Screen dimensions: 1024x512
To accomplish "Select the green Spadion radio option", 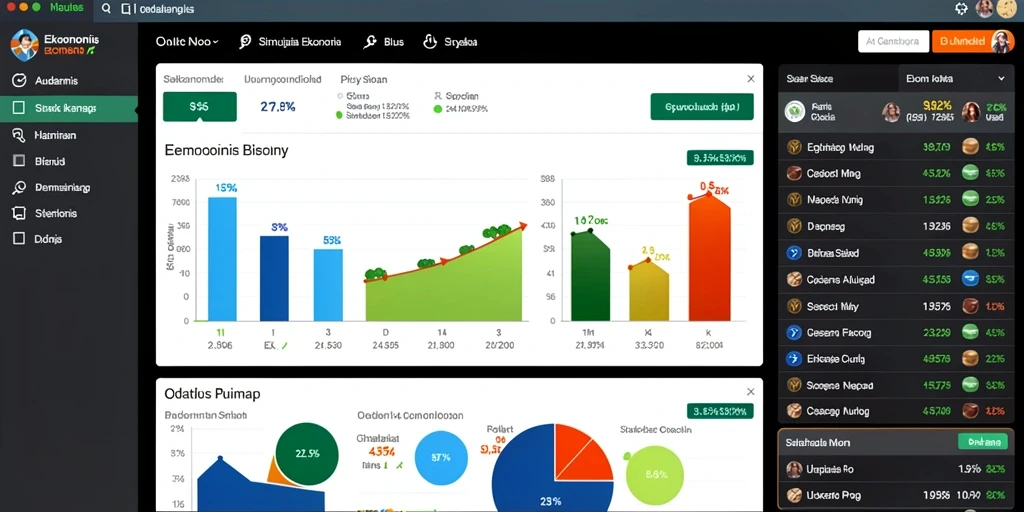I will click(x=438, y=109).
